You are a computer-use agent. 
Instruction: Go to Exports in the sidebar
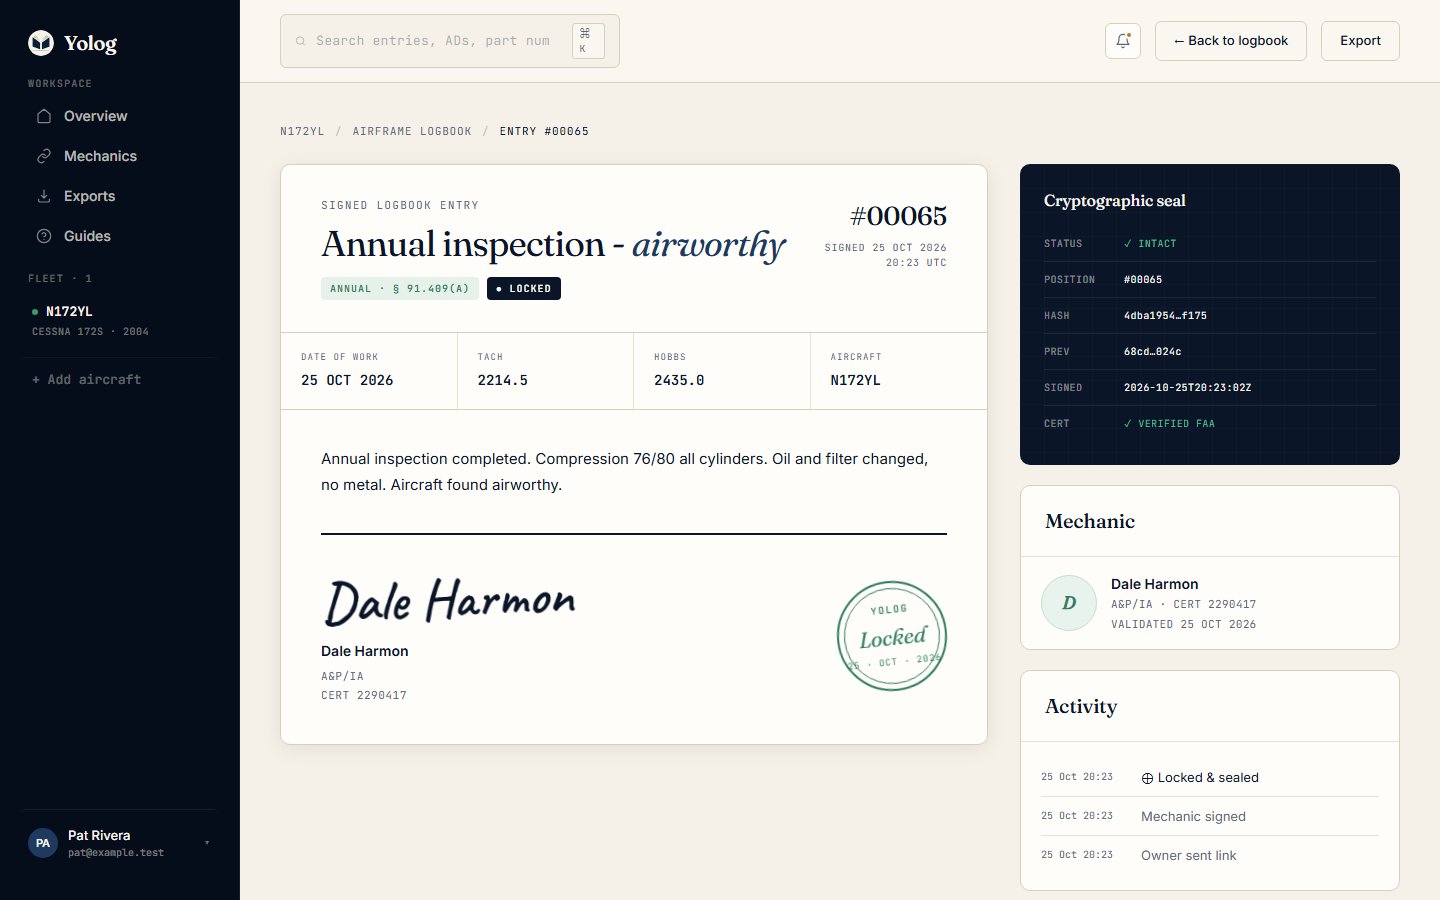[x=120, y=196]
